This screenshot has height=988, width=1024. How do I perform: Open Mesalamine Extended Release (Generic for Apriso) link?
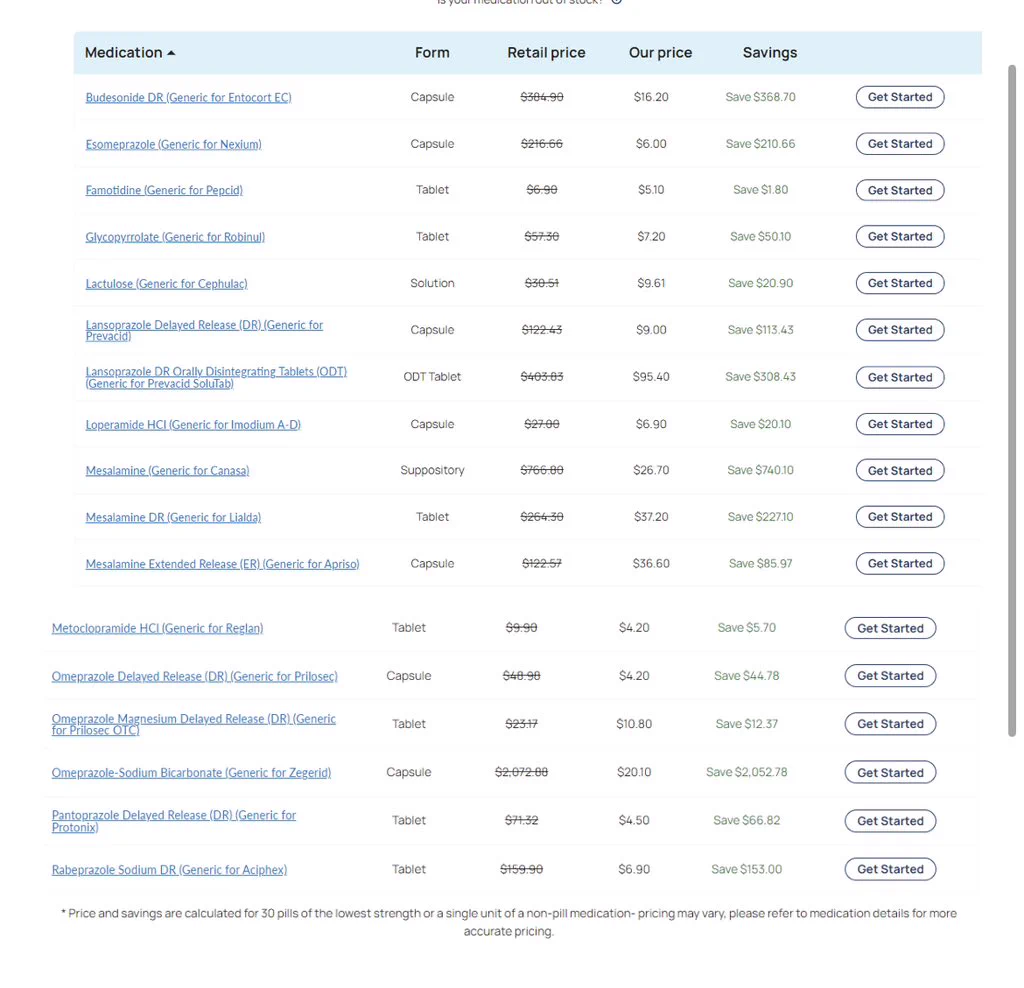[x=222, y=564]
